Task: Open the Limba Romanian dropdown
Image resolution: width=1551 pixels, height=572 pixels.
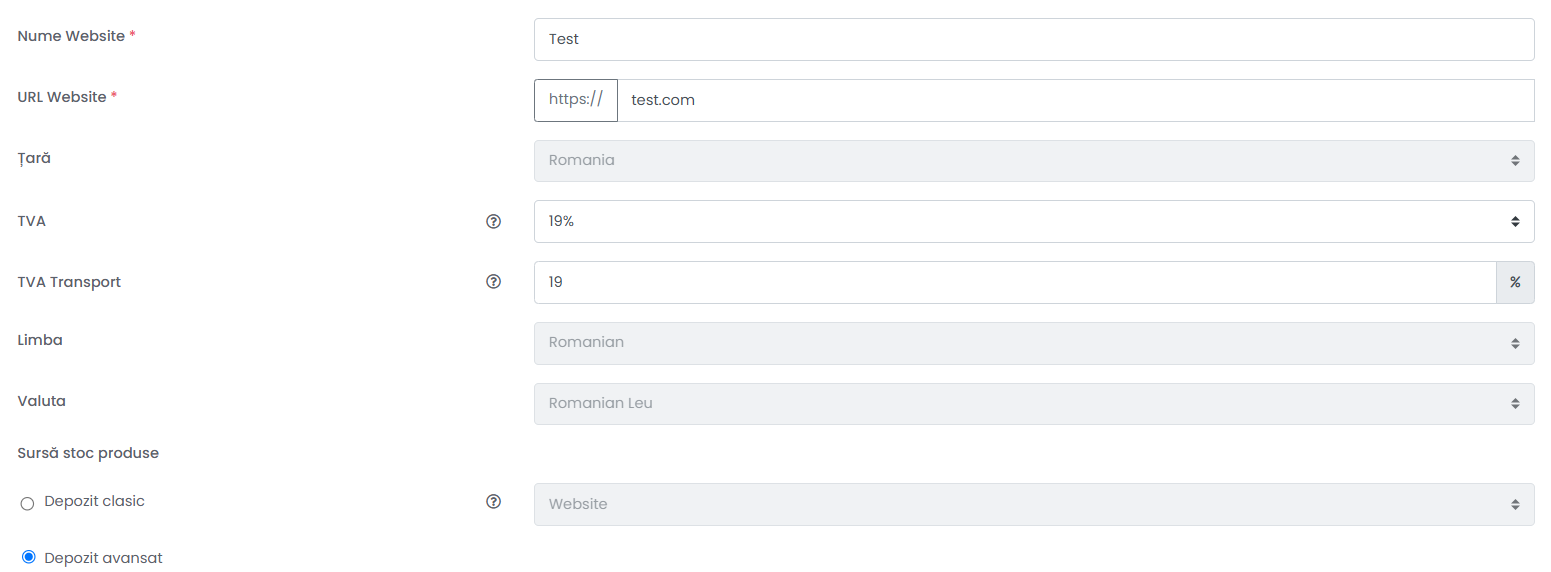Action: (x=1034, y=343)
